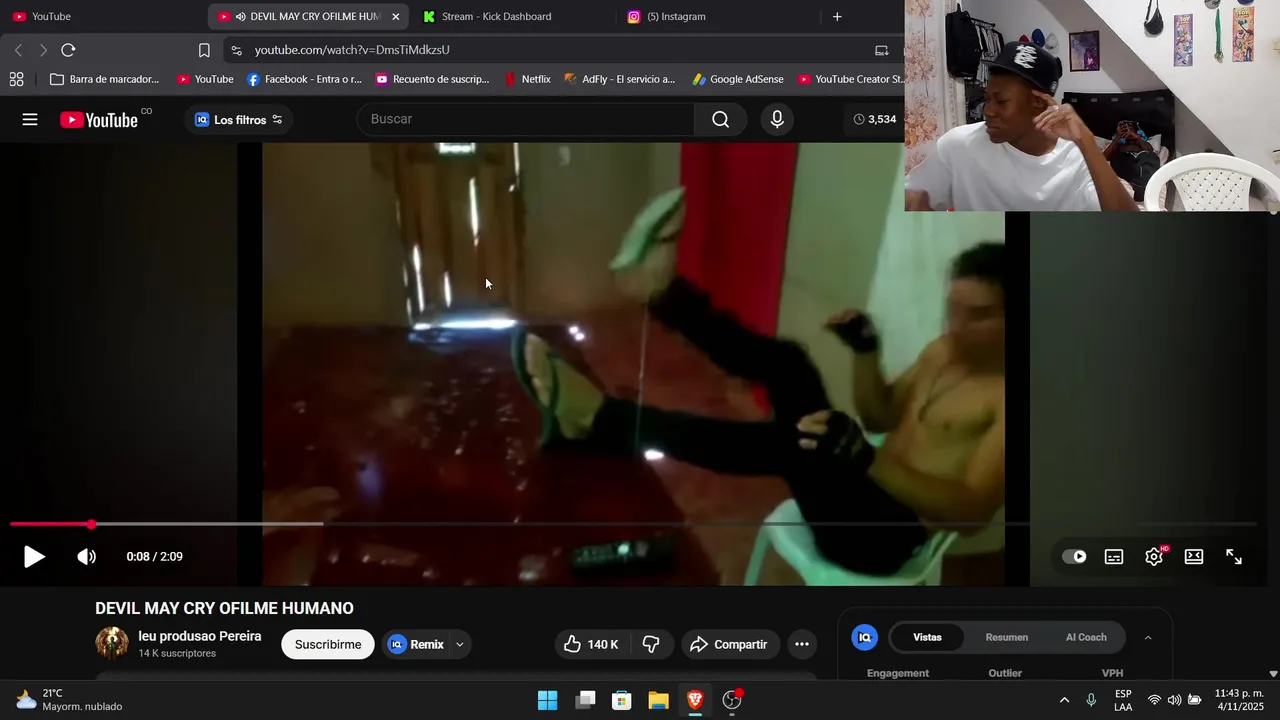Go to YouTube home via logo

[x=99, y=120]
